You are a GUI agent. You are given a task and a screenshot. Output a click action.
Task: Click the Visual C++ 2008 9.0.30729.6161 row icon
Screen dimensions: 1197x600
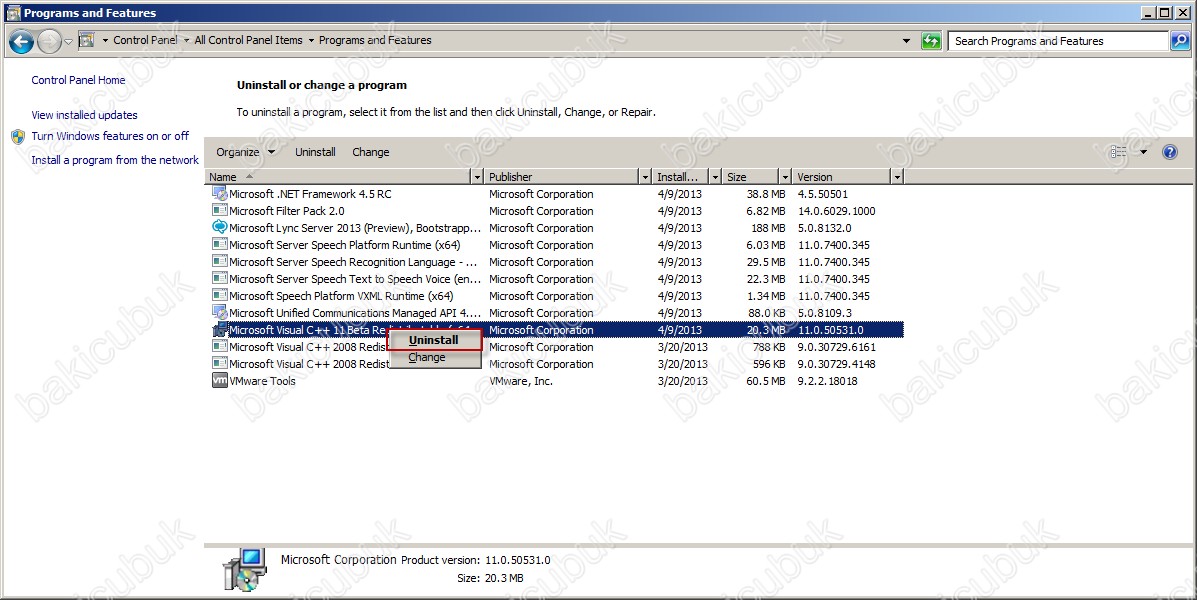point(220,347)
